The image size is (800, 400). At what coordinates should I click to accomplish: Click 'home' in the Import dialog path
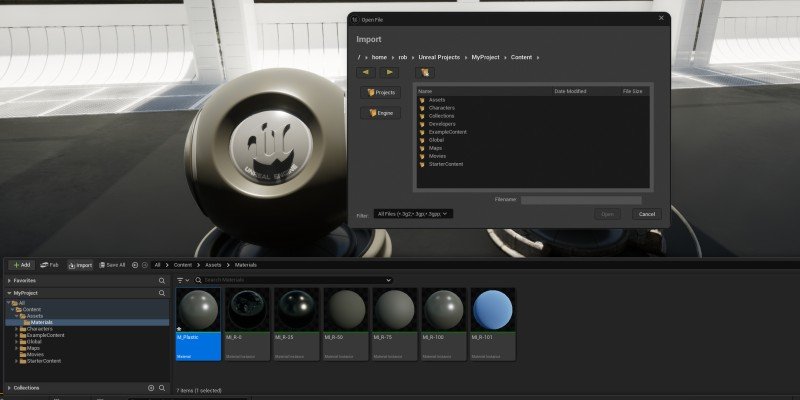point(379,57)
